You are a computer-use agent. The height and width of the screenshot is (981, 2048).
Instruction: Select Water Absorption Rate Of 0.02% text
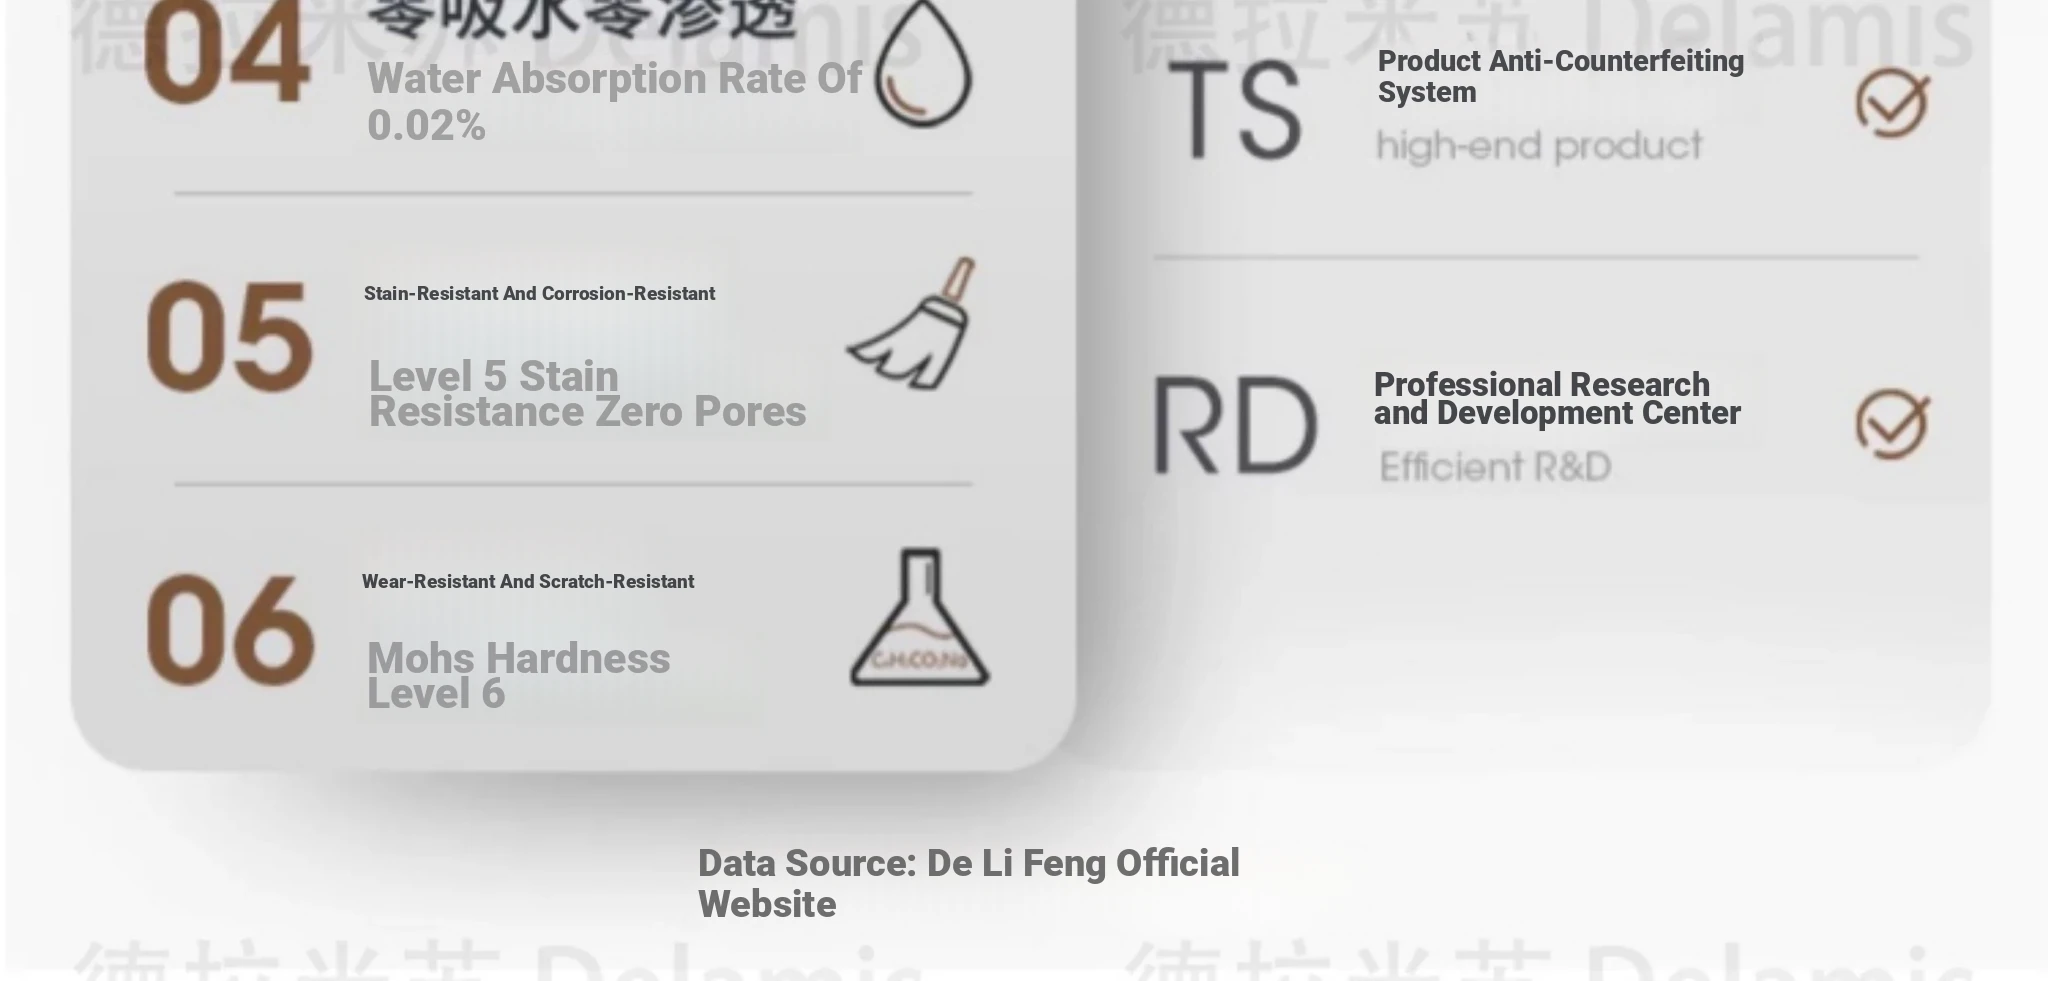(614, 102)
